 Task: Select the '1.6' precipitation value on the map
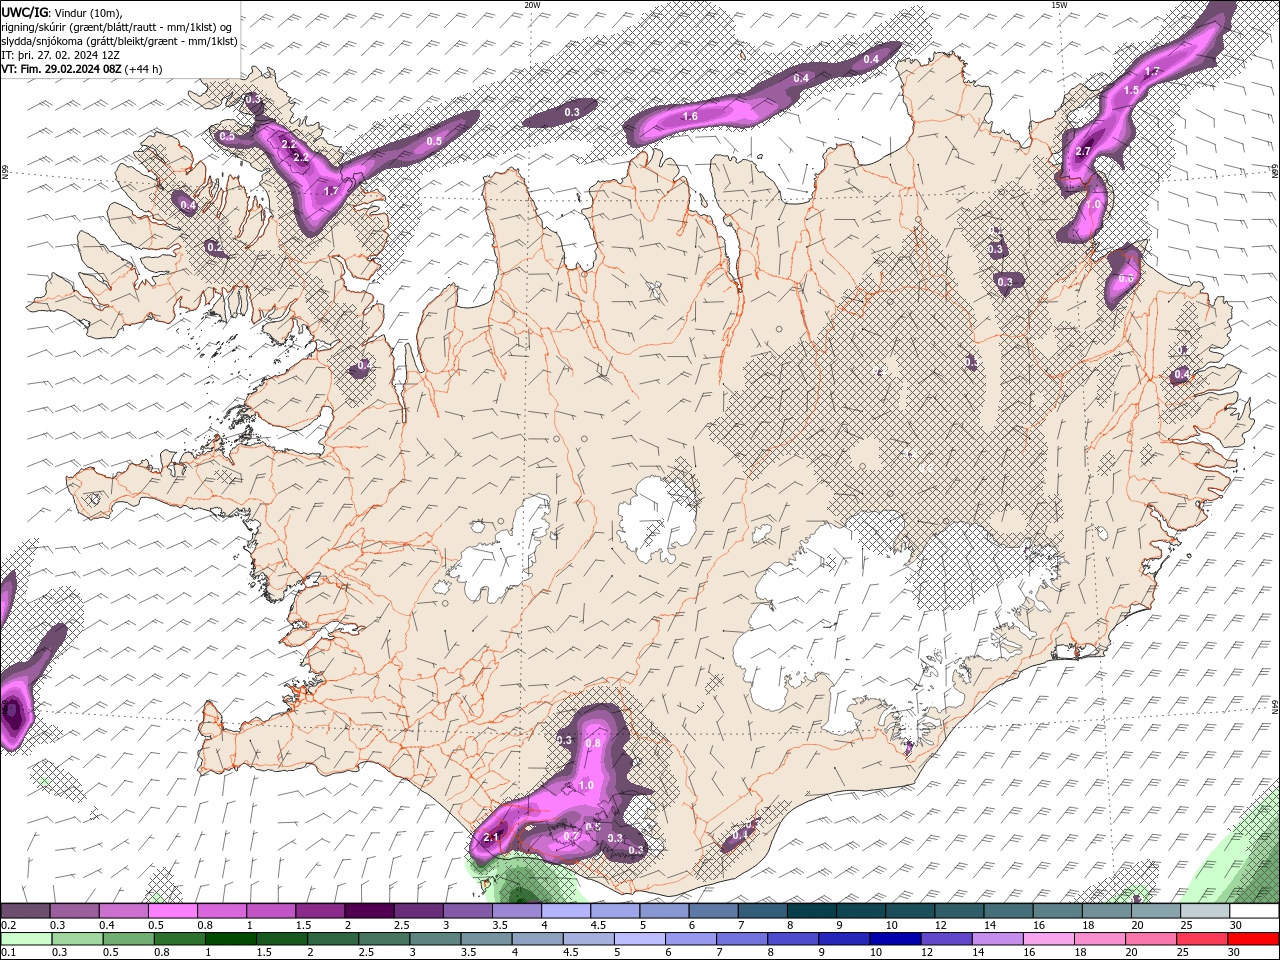coord(690,117)
